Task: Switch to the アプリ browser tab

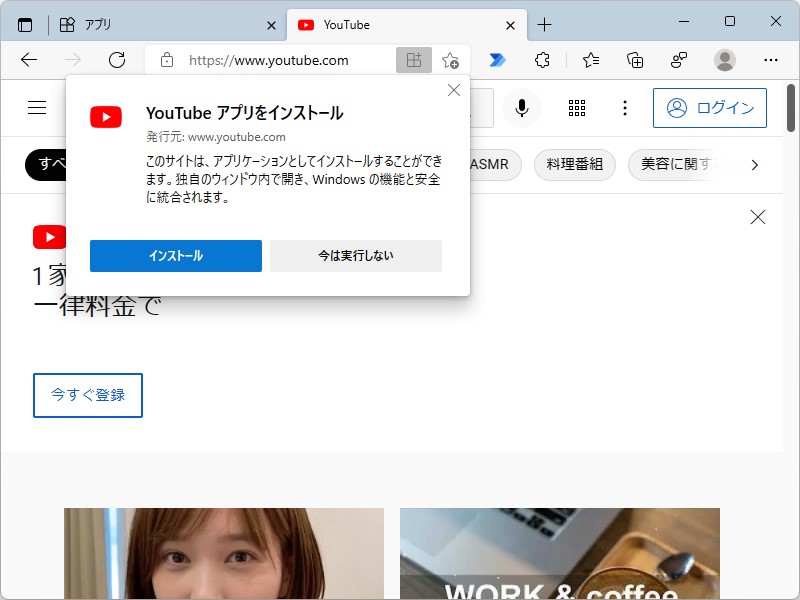Action: tap(150, 24)
